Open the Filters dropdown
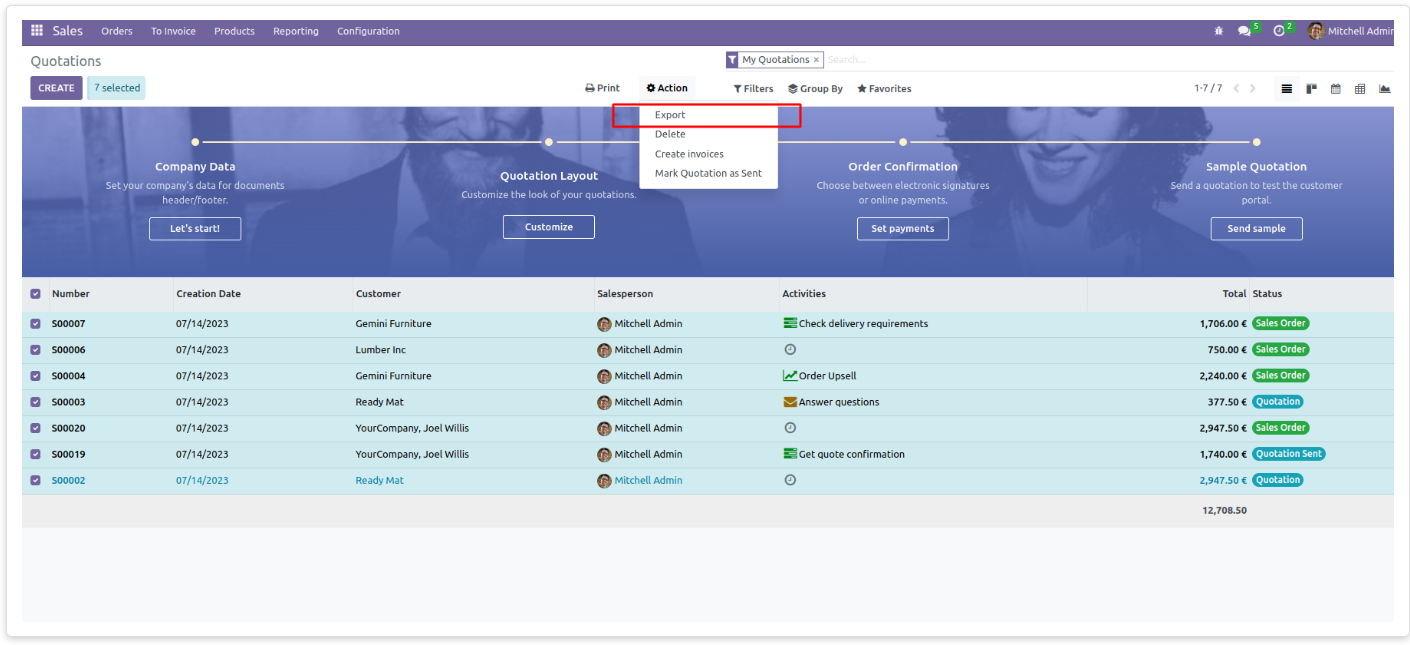This screenshot has width=1410, height=645. [753, 89]
